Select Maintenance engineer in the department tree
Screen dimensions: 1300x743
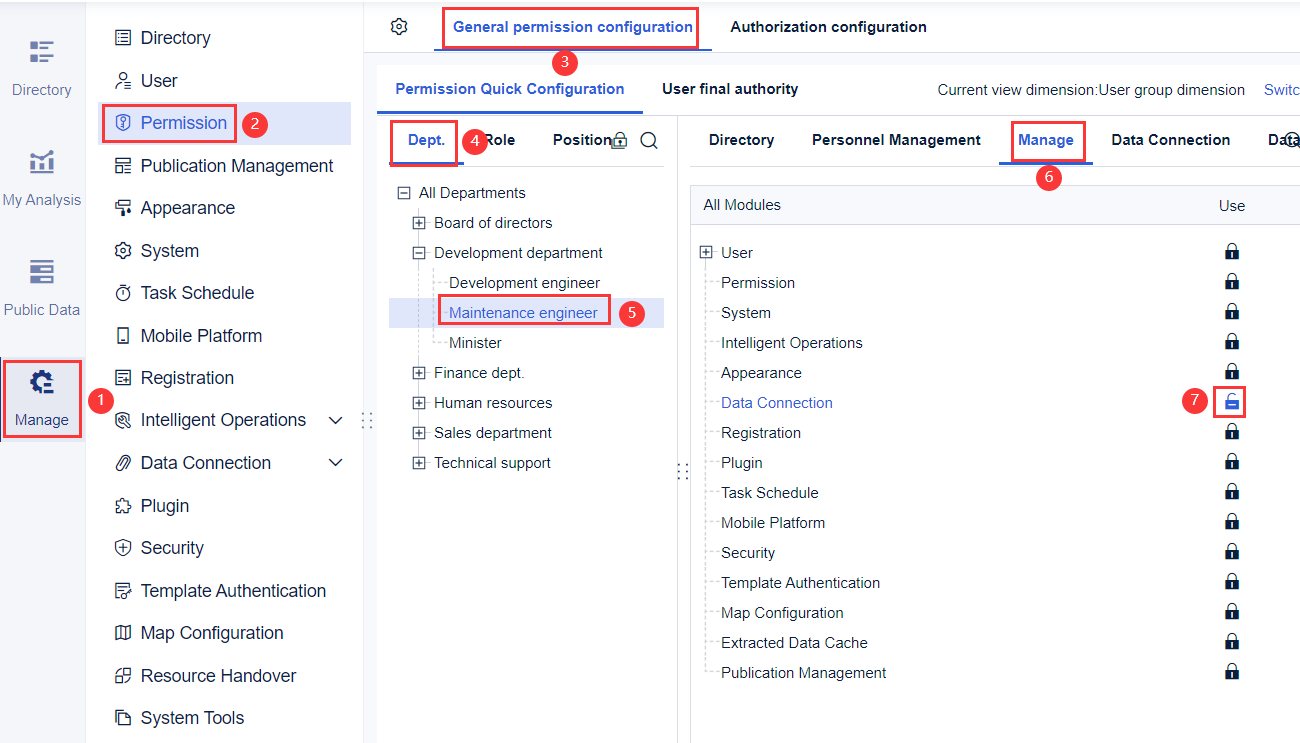click(x=524, y=310)
